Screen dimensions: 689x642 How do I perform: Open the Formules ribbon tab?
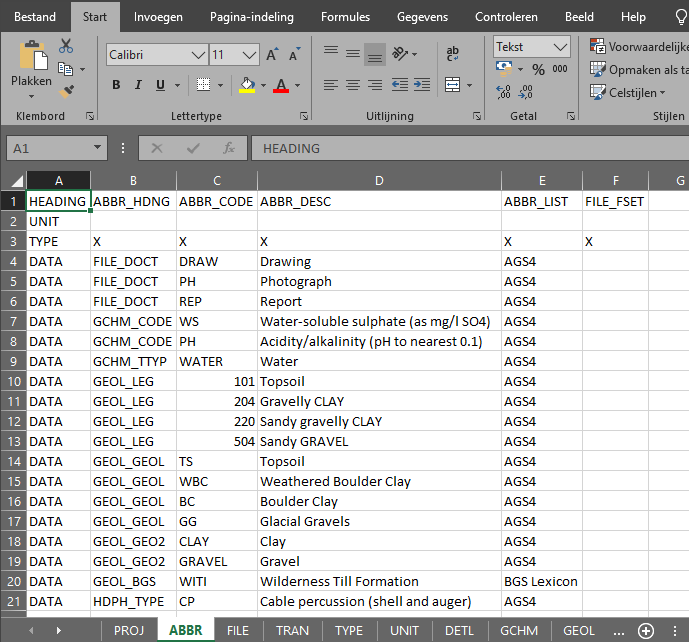click(345, 17)
